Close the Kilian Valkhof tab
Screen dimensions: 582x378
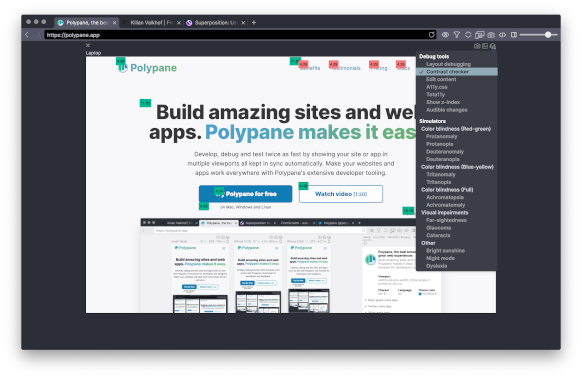point(179,23)
